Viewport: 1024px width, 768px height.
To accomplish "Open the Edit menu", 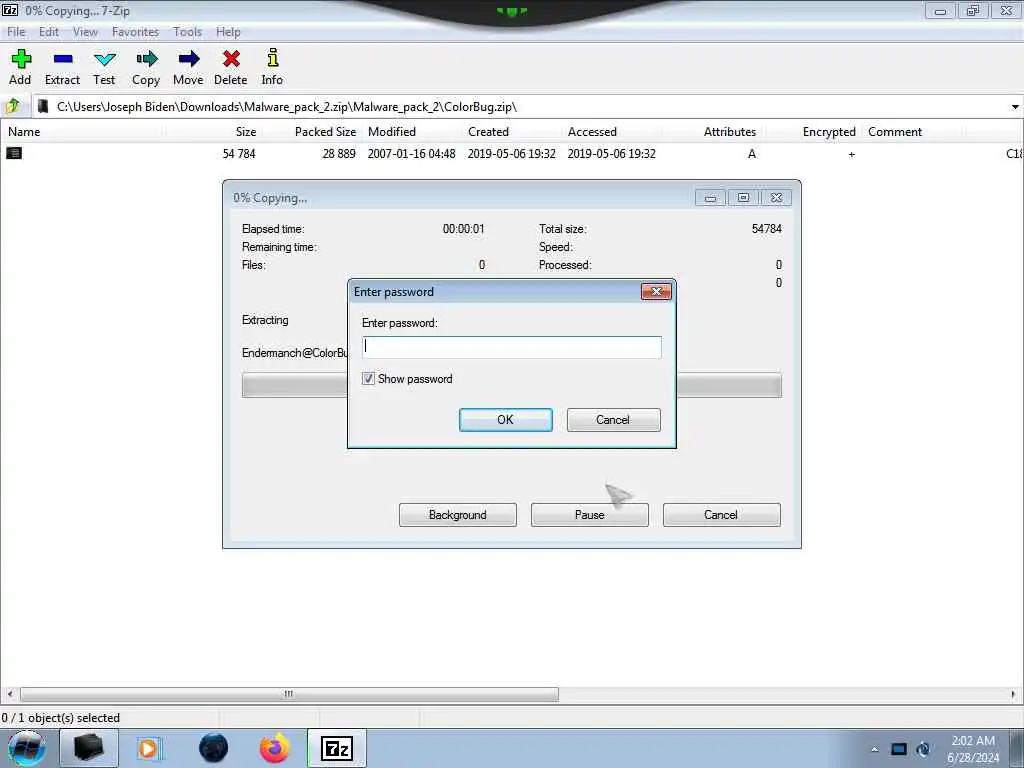I will [49, 31].
